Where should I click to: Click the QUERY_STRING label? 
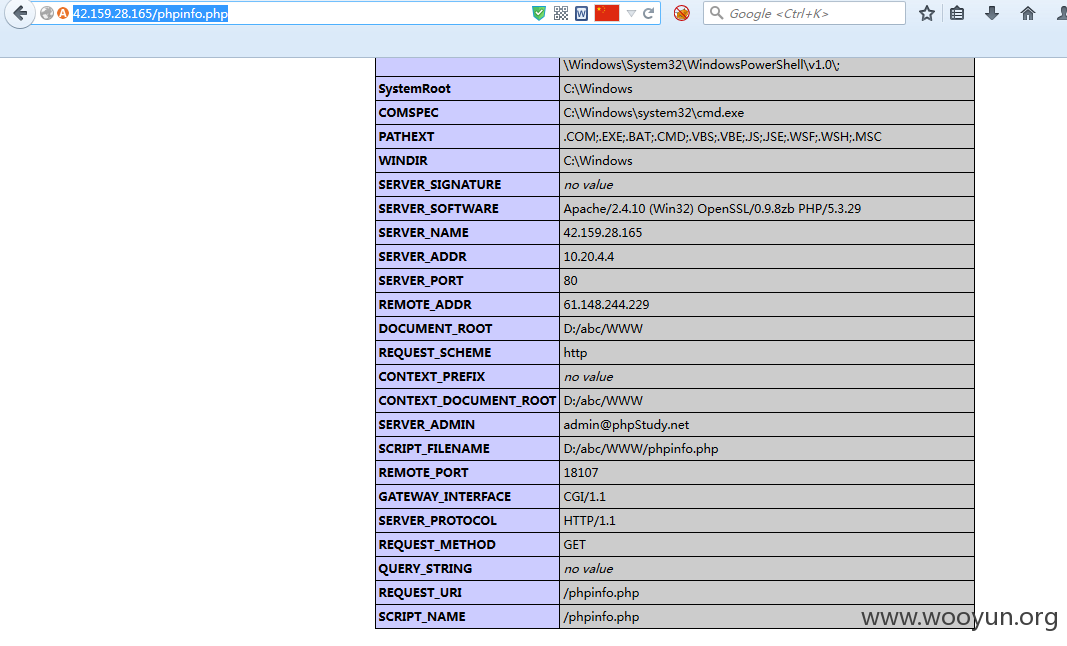[x=425, y=568]
